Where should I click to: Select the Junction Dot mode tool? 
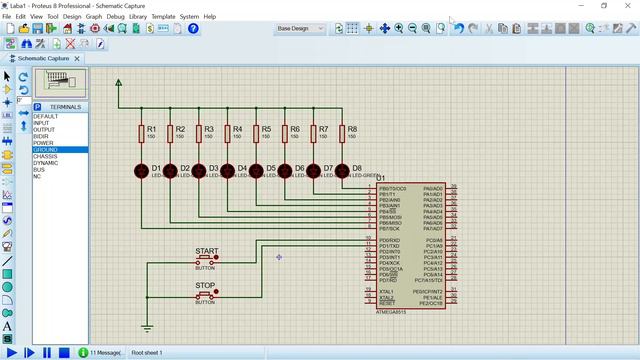[7, 102]
